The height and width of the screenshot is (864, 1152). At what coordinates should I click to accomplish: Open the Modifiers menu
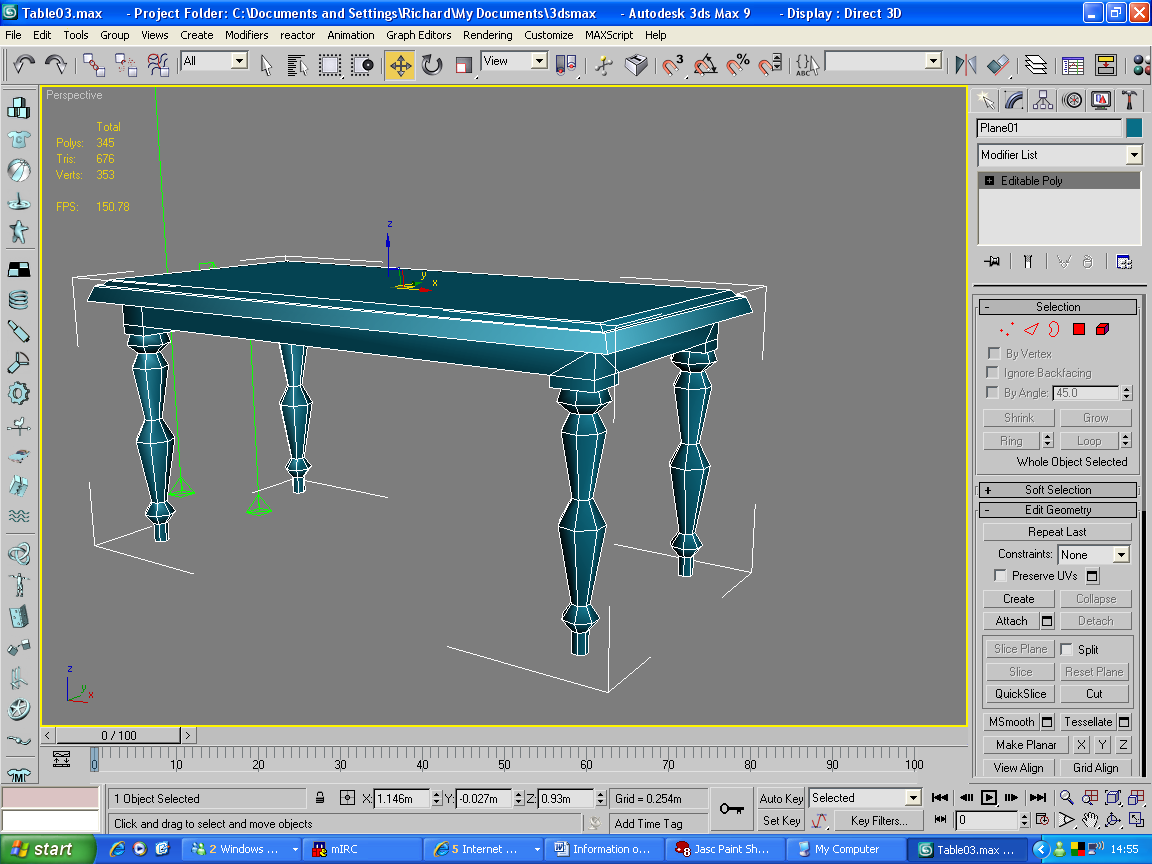(246, 35)
